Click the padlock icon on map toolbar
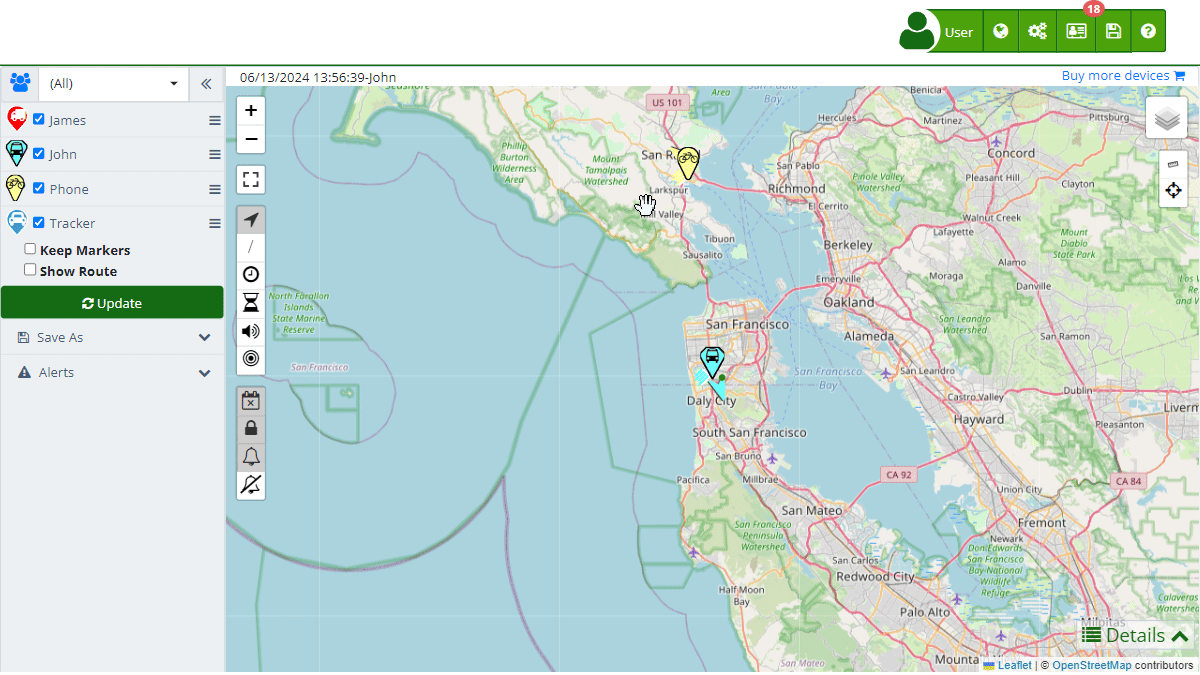The height and width of the screenshot is (675, 1200). tap(251, 428)
